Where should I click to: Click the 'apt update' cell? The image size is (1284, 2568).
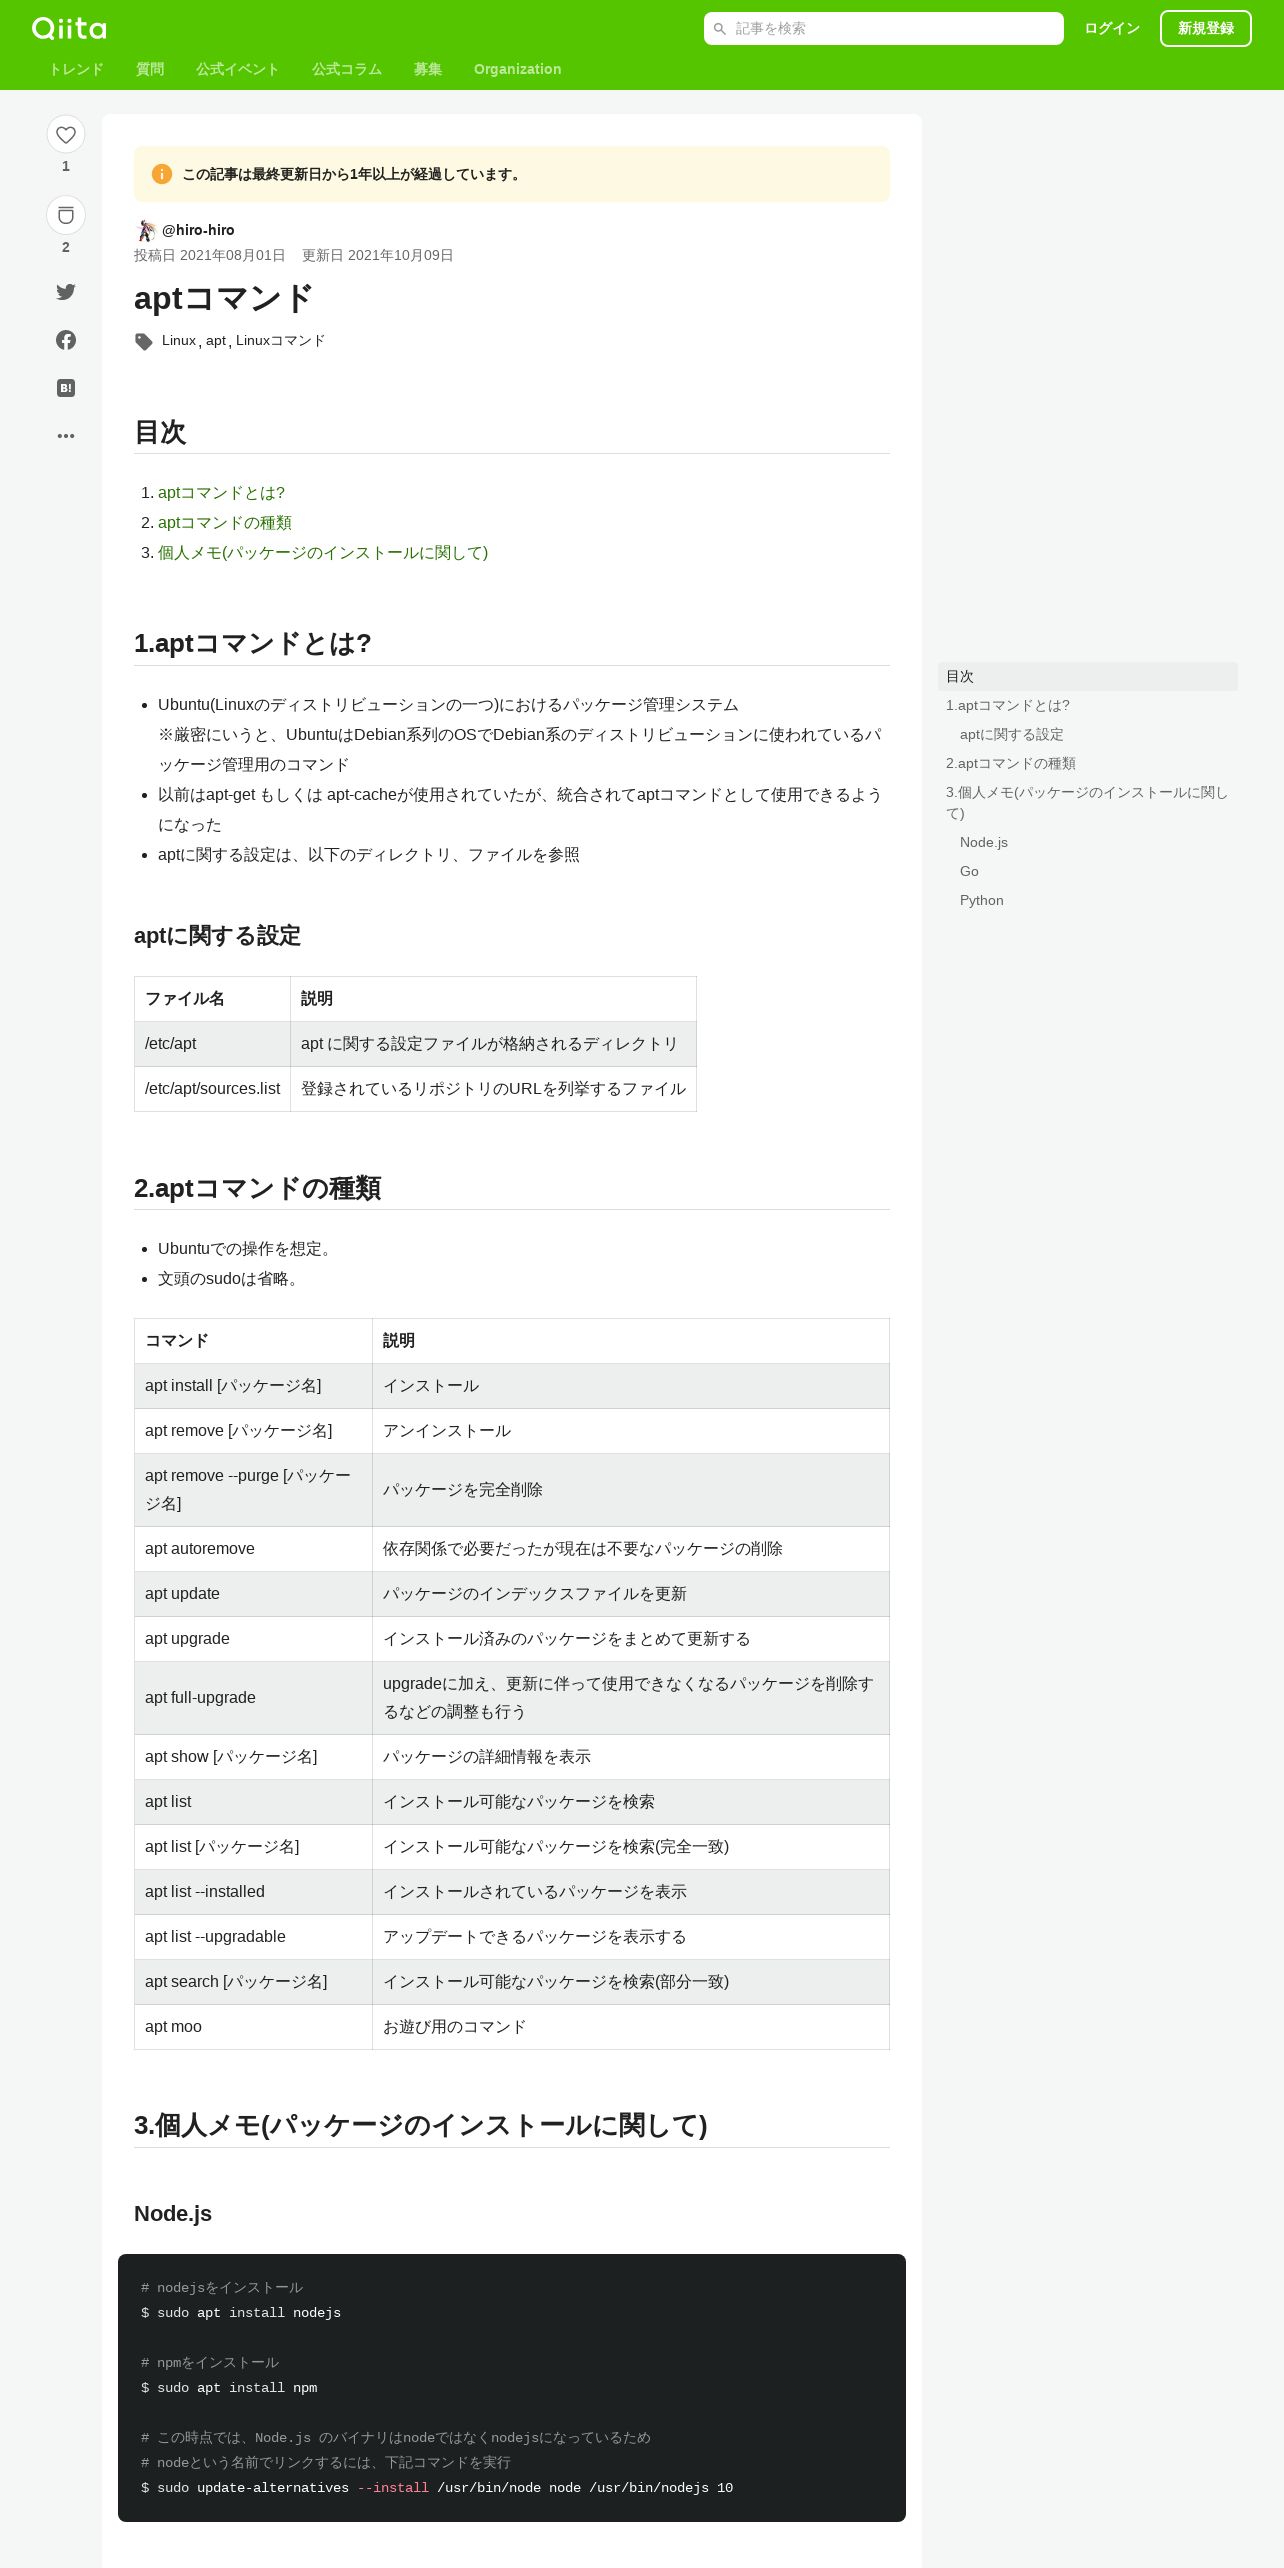coord(253,1594)
